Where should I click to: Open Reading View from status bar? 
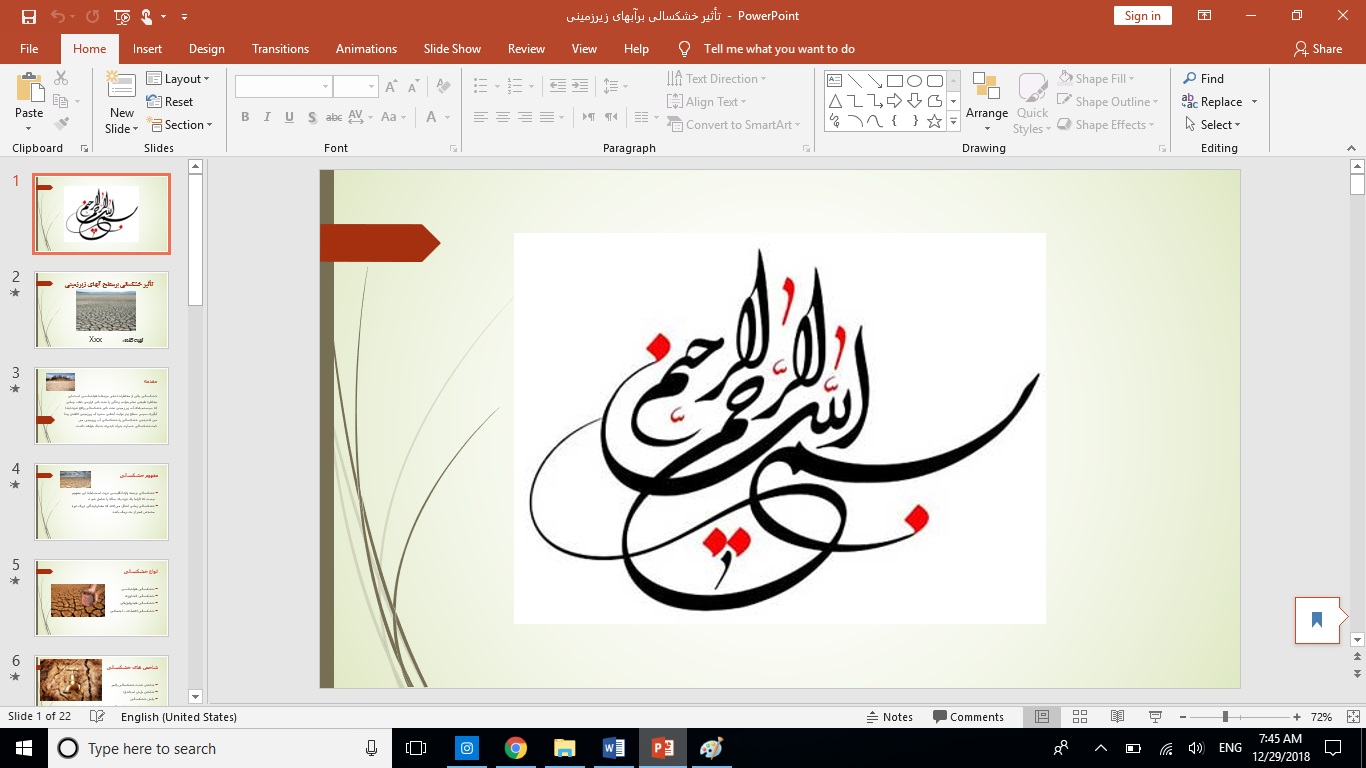coord(1117,717)
